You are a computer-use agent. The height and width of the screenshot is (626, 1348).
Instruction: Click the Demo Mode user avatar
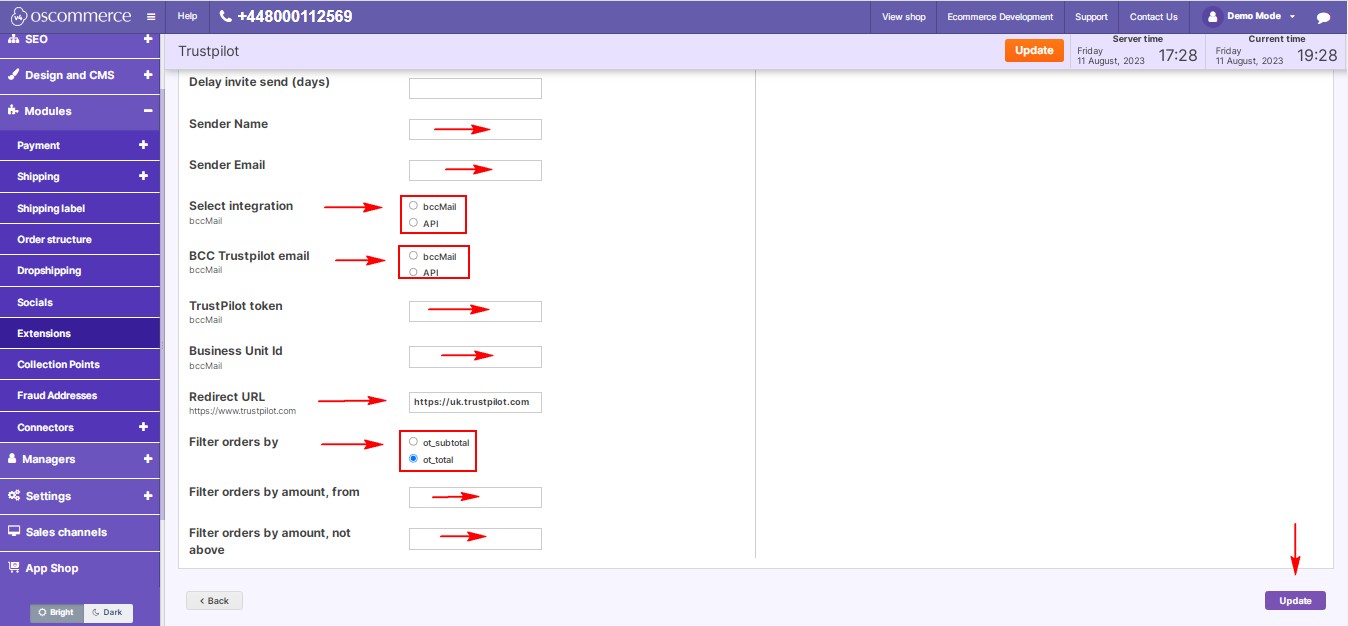coord(1213,17)
